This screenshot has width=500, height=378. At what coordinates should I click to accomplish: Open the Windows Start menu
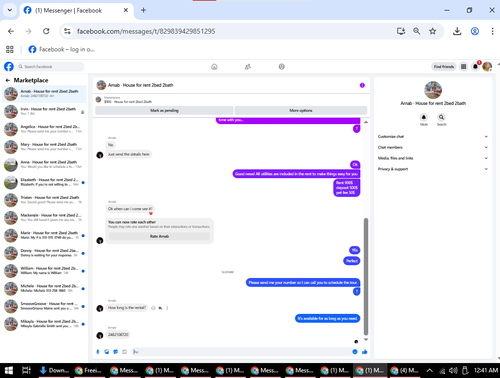(9, 370)
